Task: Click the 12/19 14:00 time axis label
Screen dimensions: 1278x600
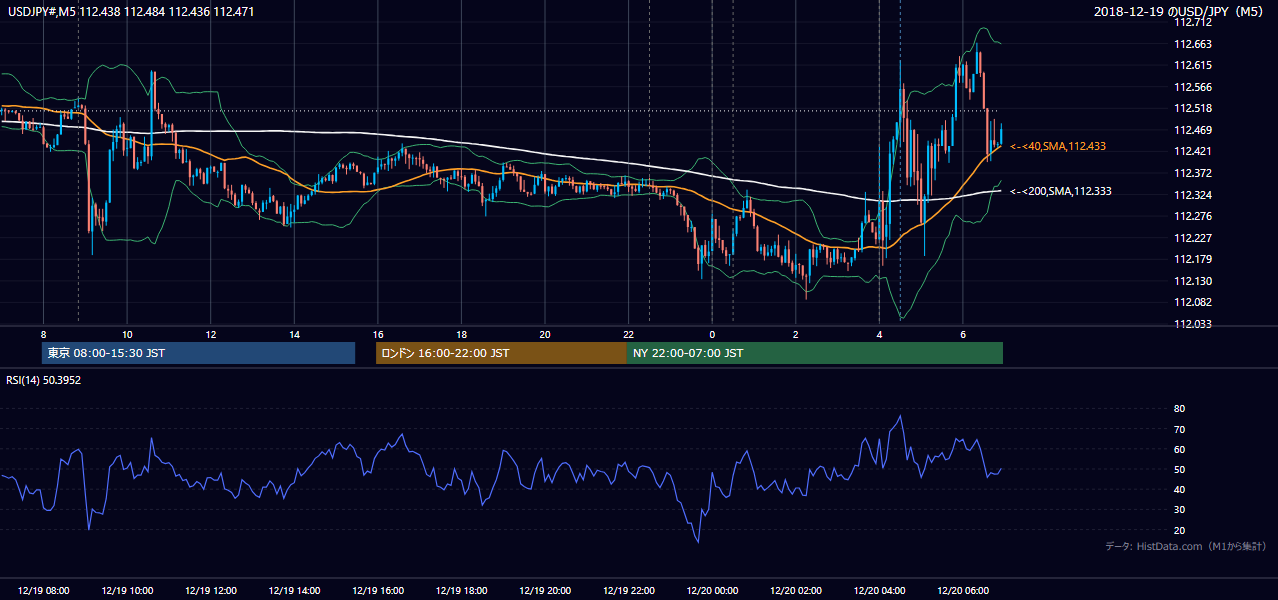Action: point(294,591)
